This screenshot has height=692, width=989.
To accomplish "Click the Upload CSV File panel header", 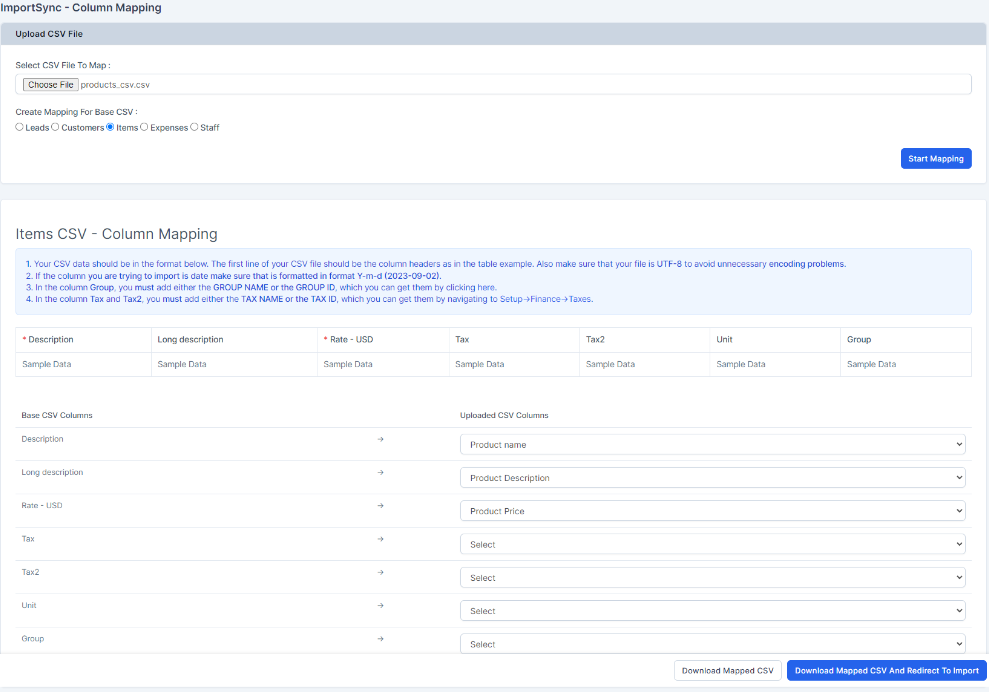I will coord(493,34).
